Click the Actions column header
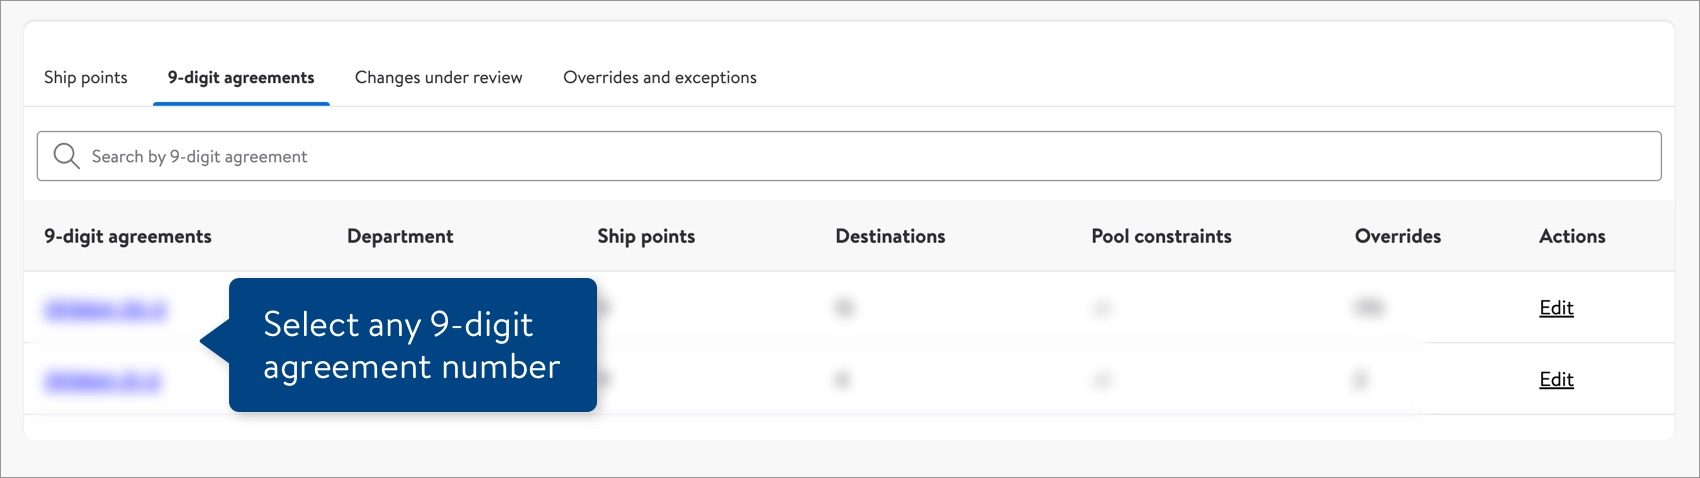 pyautogui.click(x=1572, y=237)
